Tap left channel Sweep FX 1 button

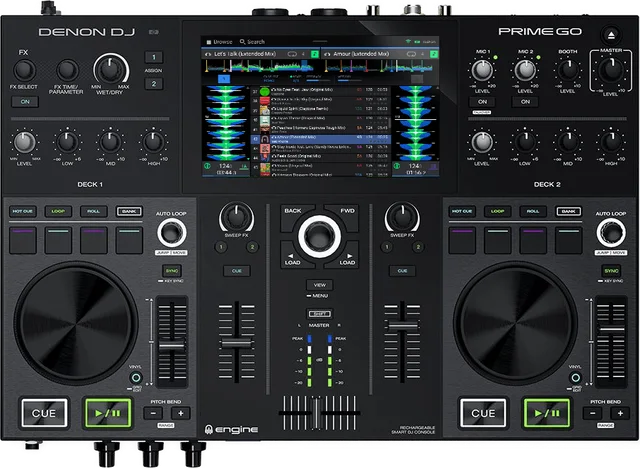[x=221, y=247]
